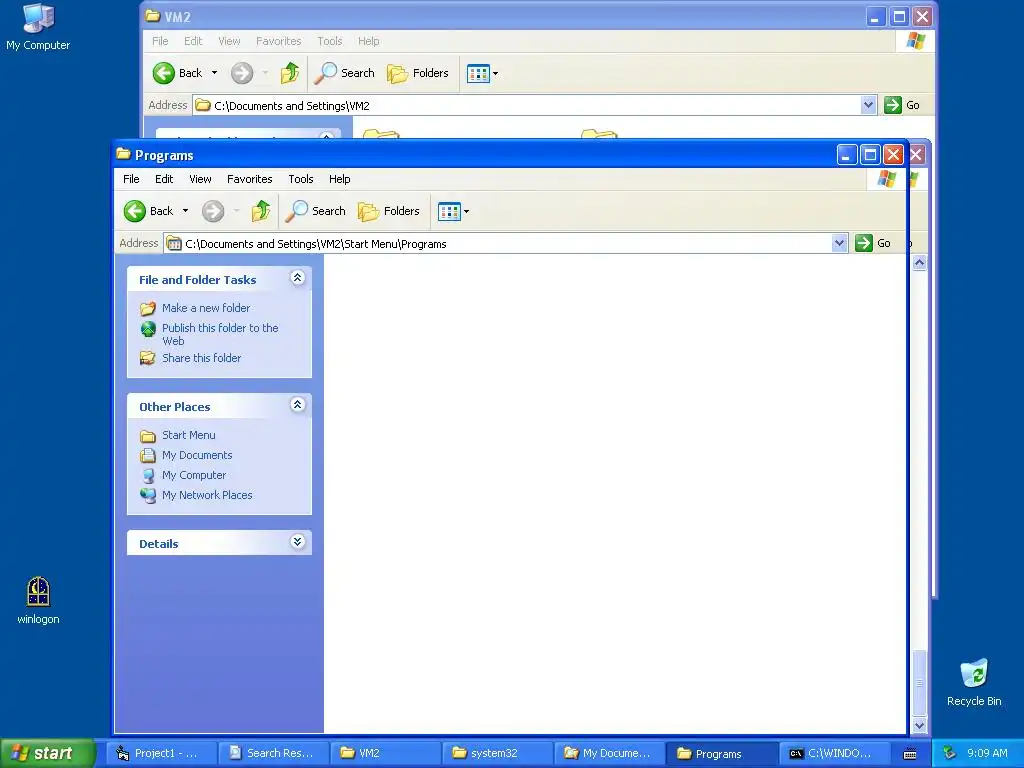Open Favorites menu in Programs window

(x=249, y=179)
